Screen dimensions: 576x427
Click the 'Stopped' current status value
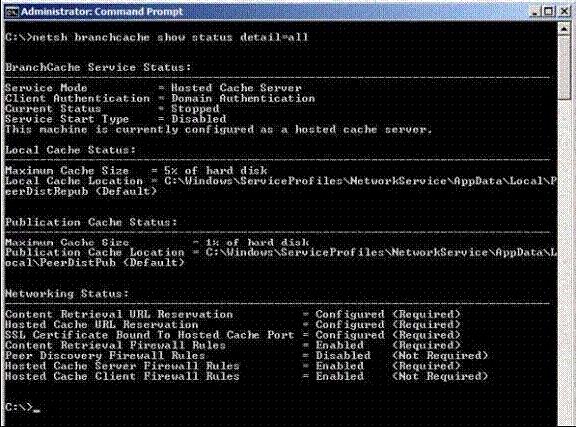coord(195,109)
